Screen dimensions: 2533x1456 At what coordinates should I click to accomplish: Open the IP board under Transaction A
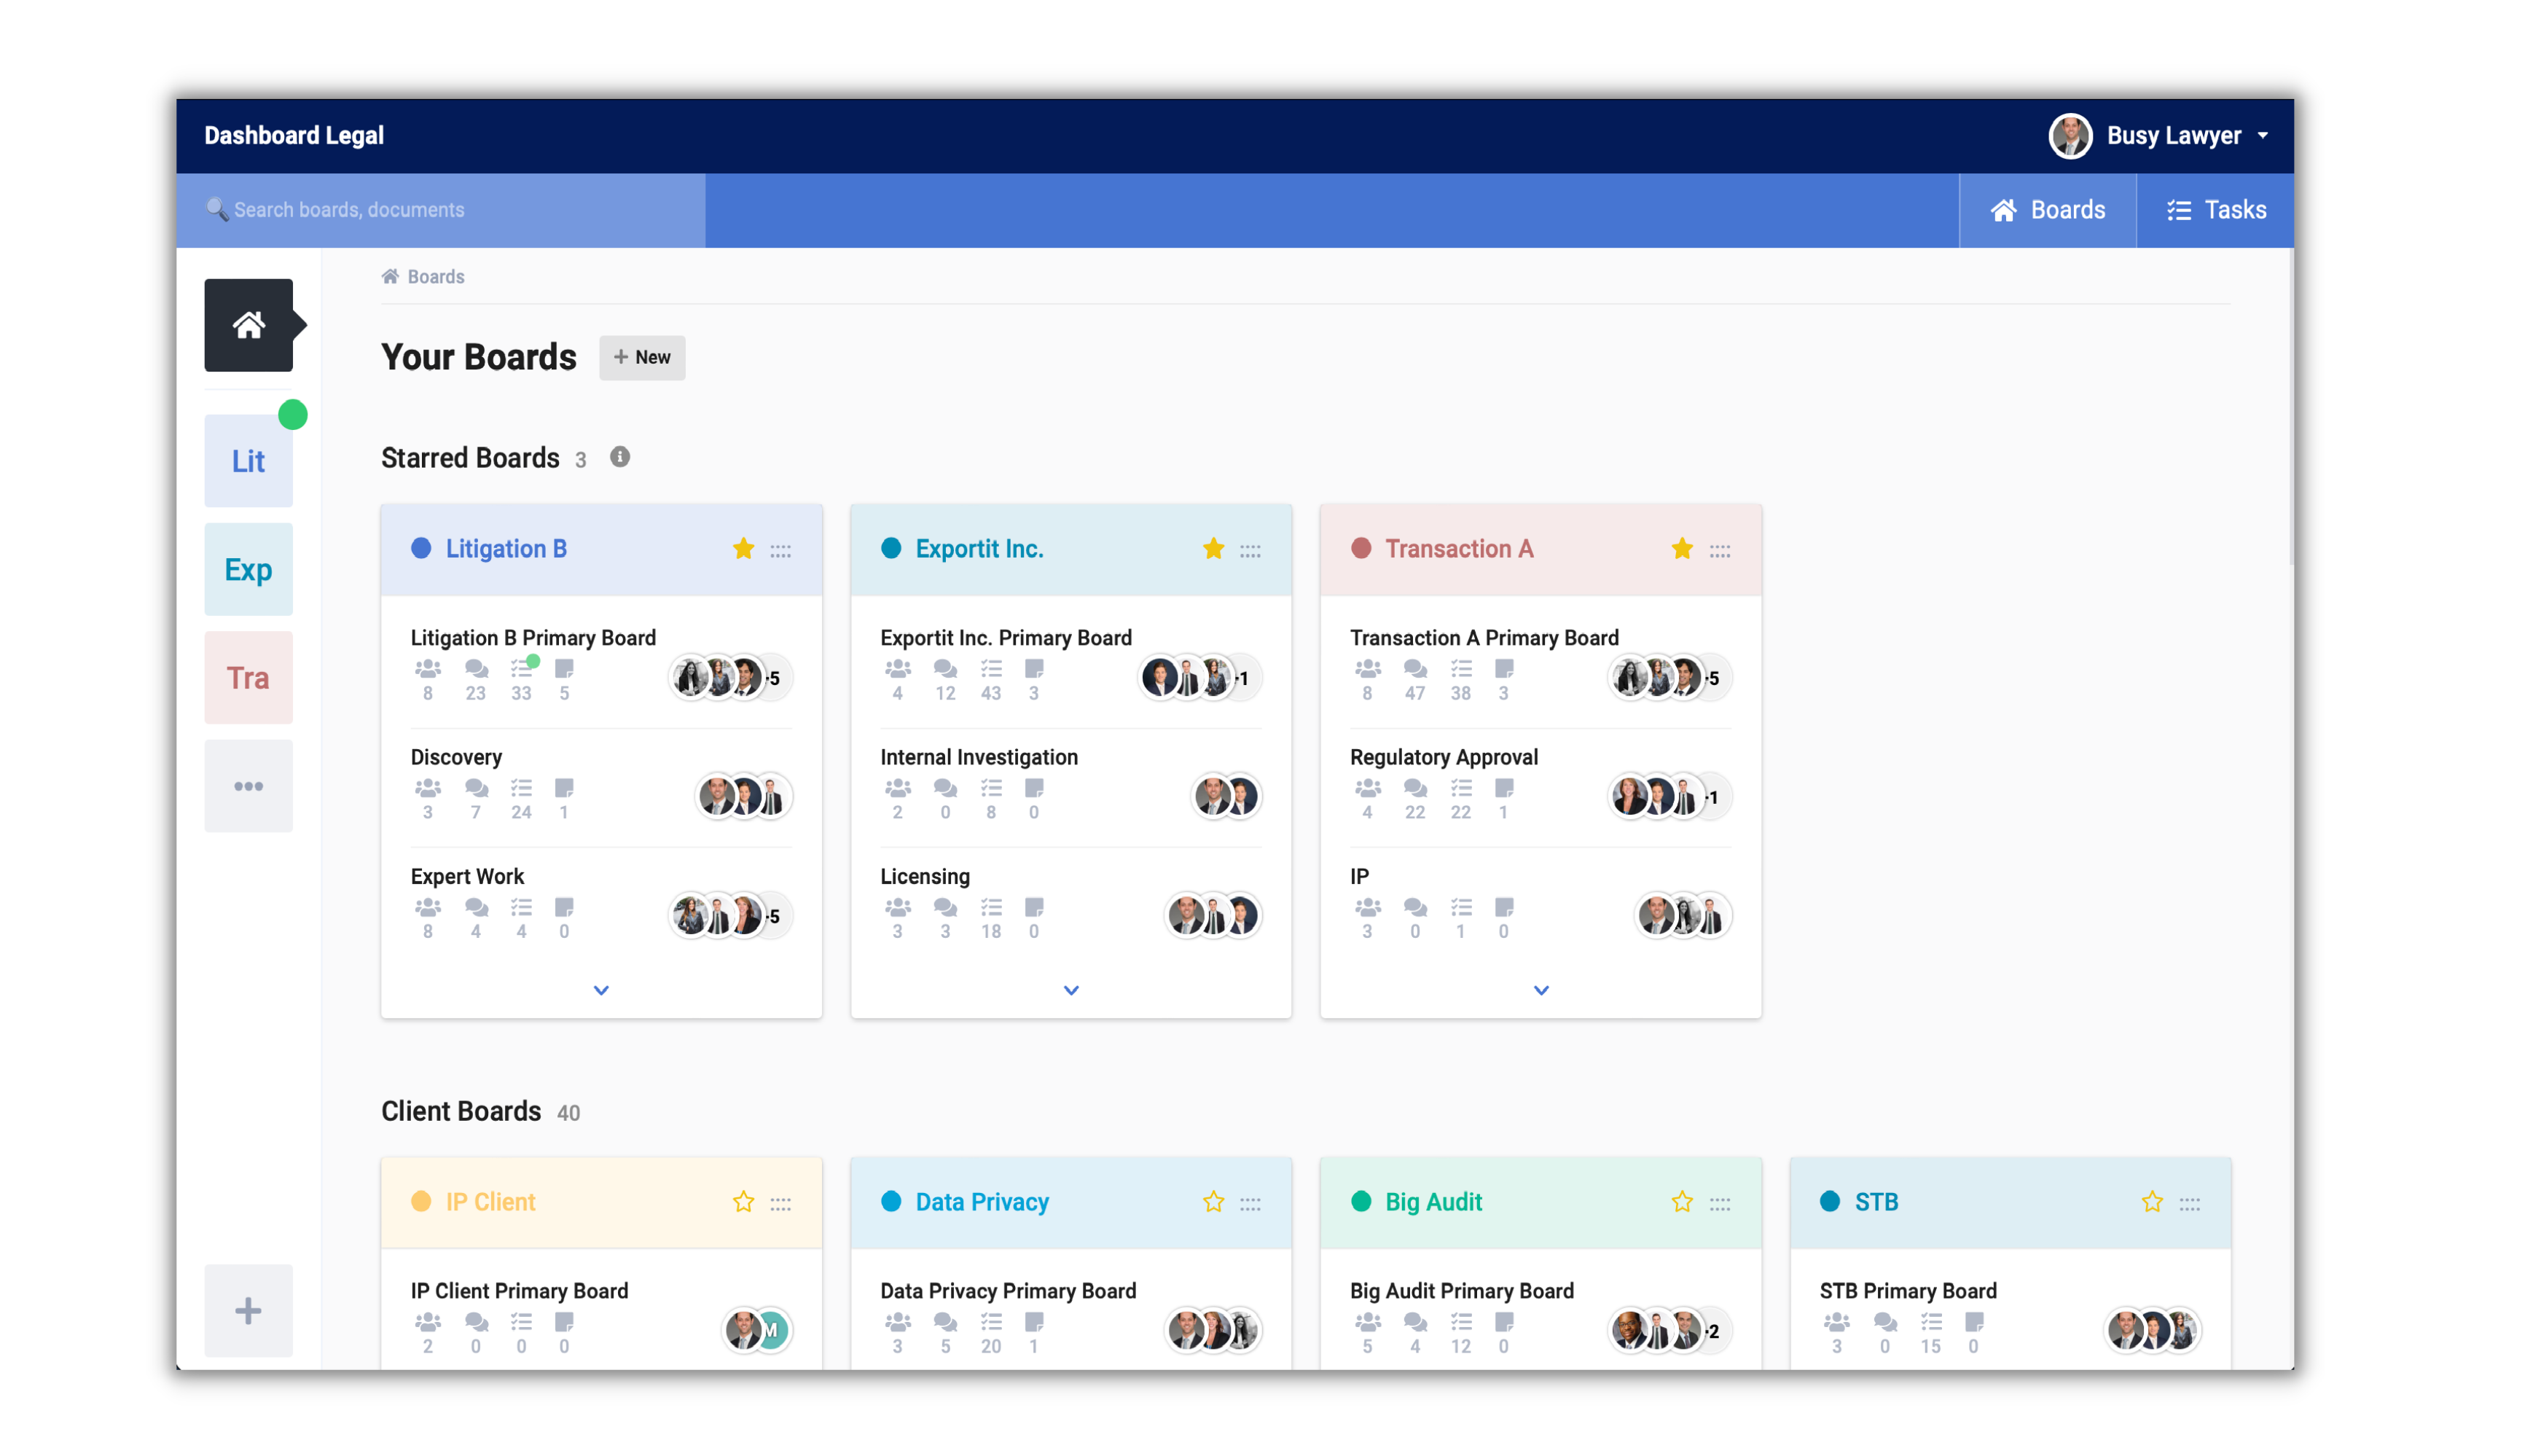pyautogui.click(x=1359, y=876)
